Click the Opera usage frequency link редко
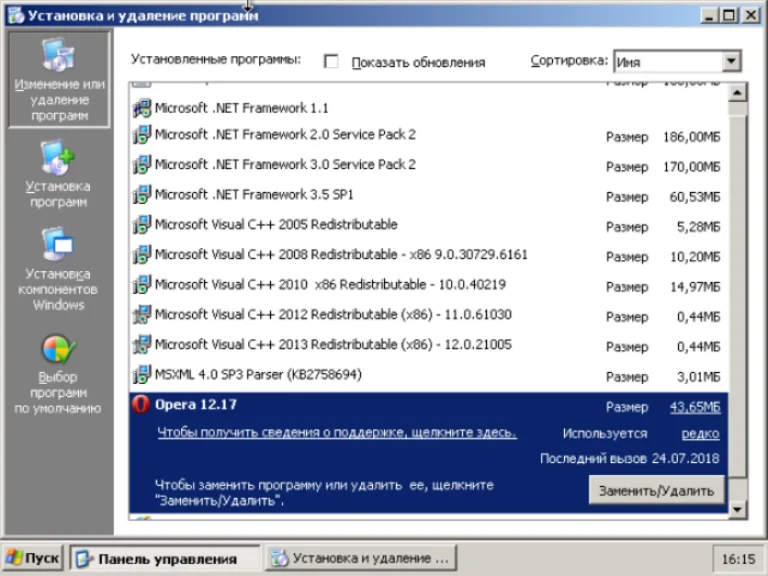Viewport: 768px width, 576px height. tap(700, 433)
